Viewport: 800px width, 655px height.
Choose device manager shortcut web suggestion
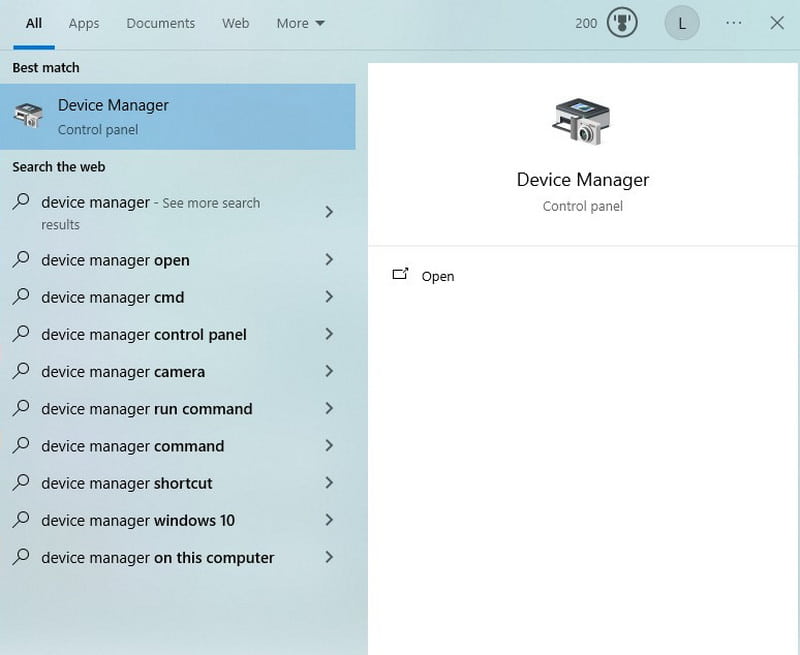pyautogui.click(x=126, y=483)
